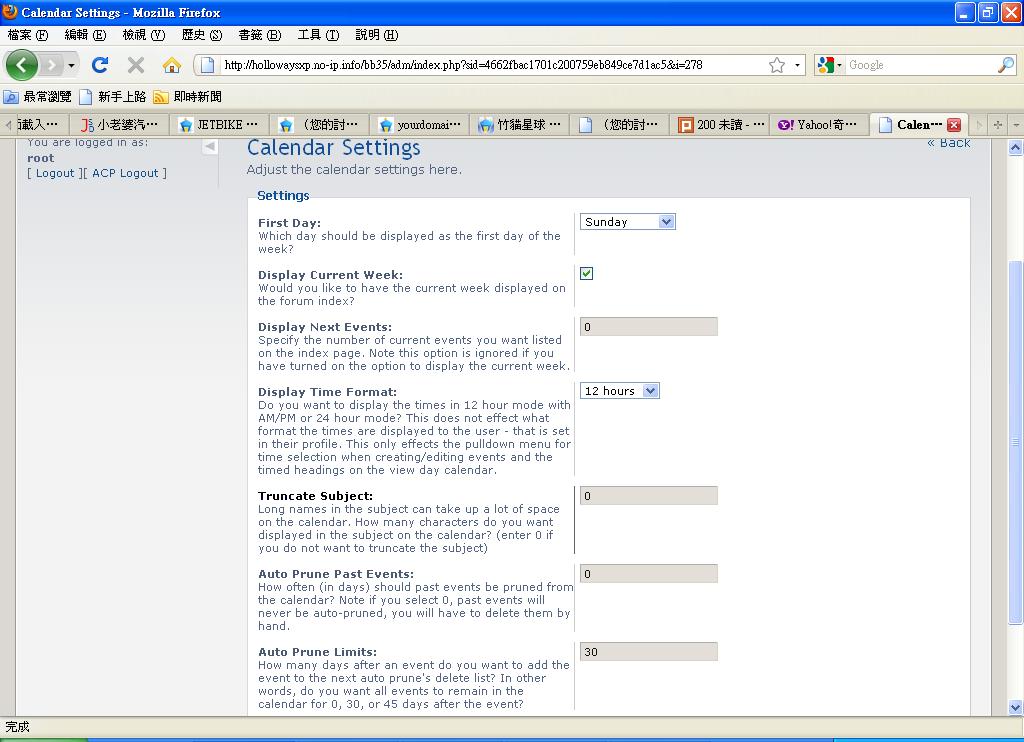Open the 說明 (H) menu

coord(377,35)
